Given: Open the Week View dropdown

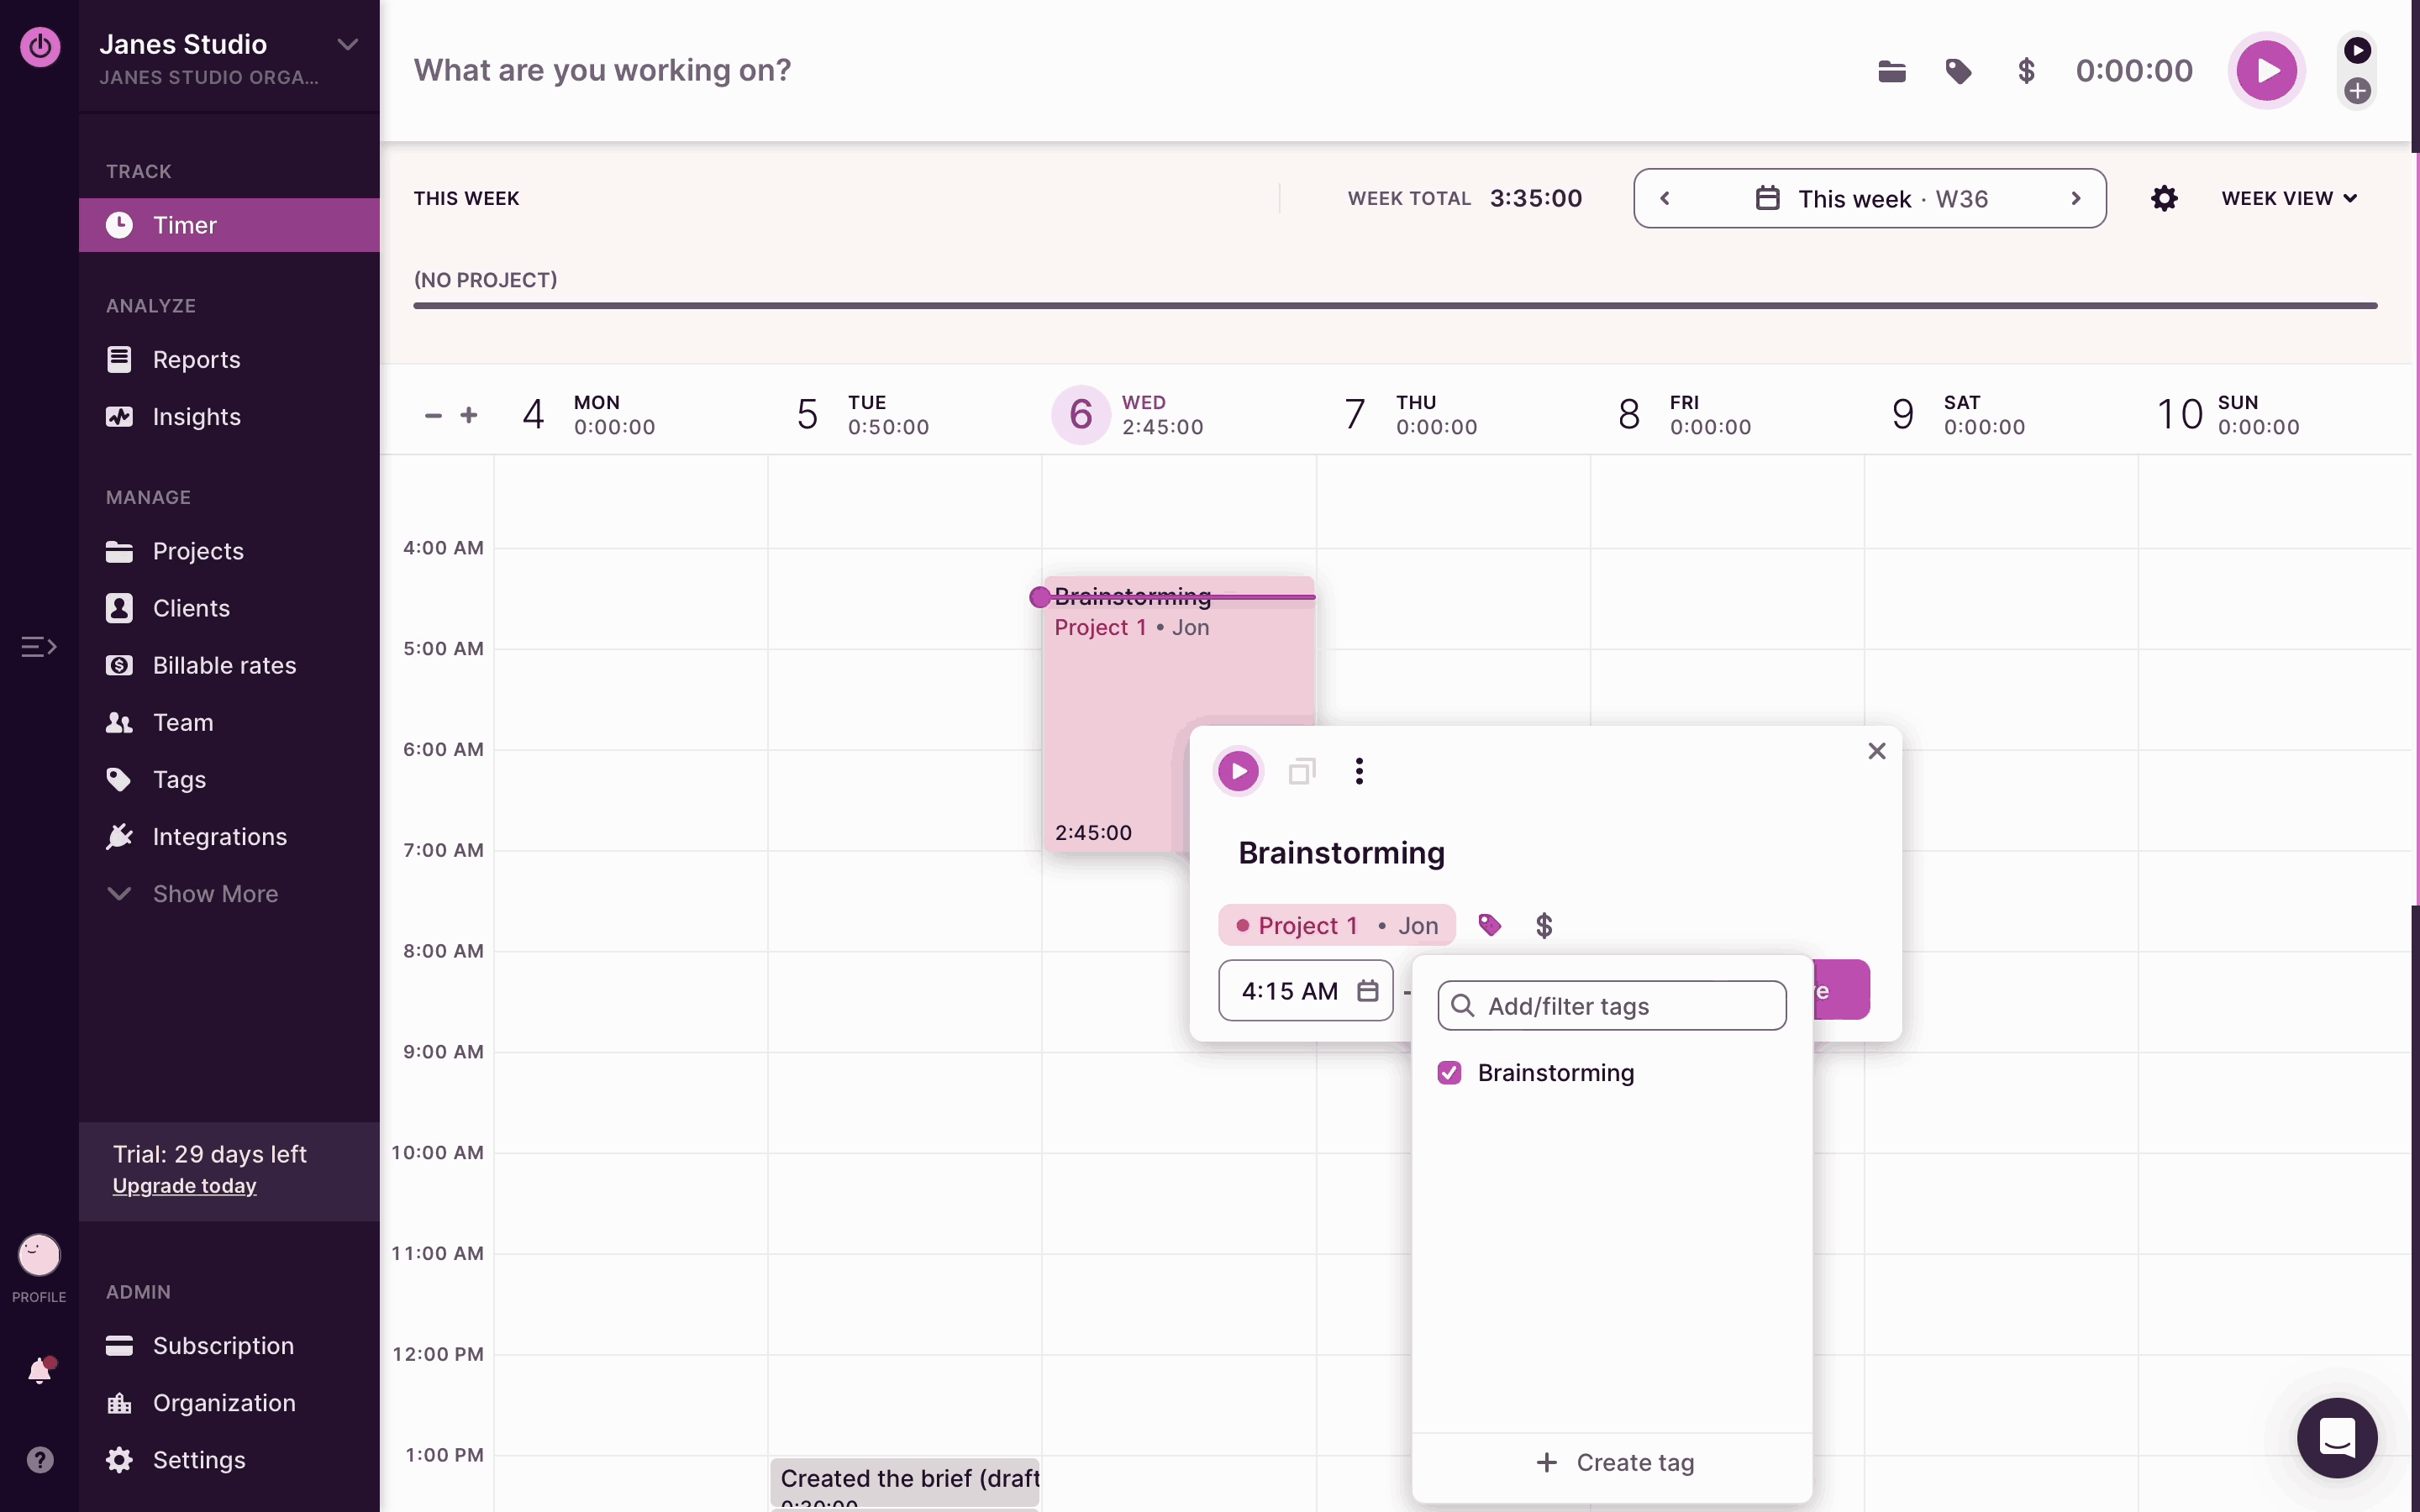Looking at the screenshot, I should point(2289,198).
